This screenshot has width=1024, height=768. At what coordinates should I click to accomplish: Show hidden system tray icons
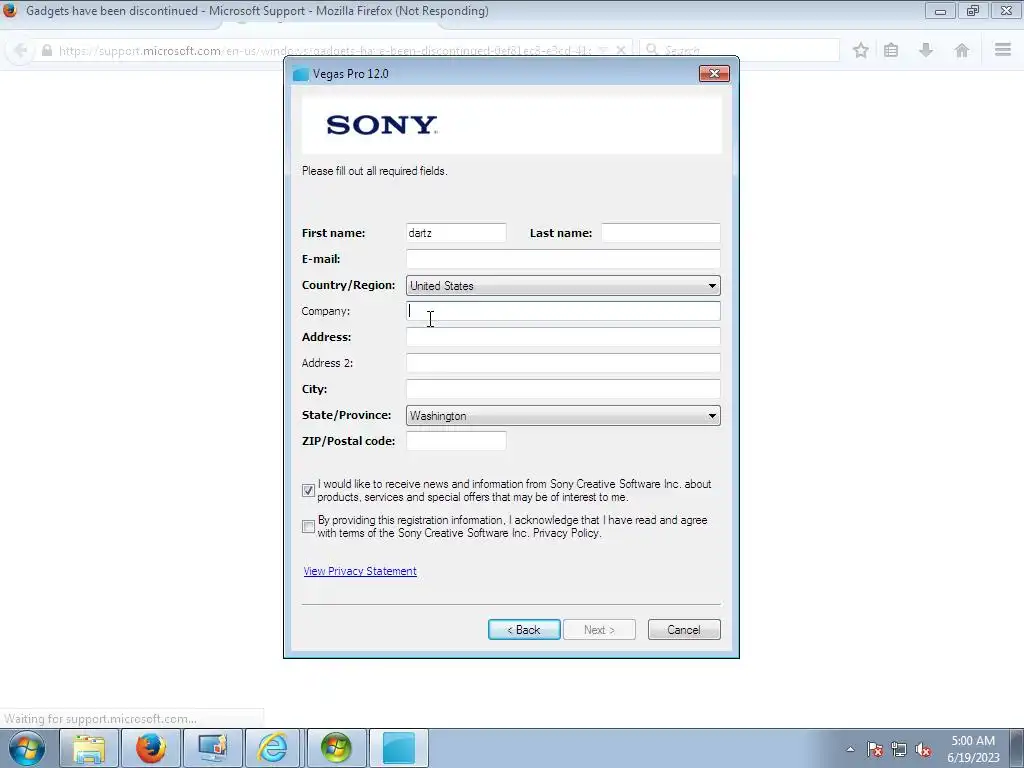(x=850, y=749)
